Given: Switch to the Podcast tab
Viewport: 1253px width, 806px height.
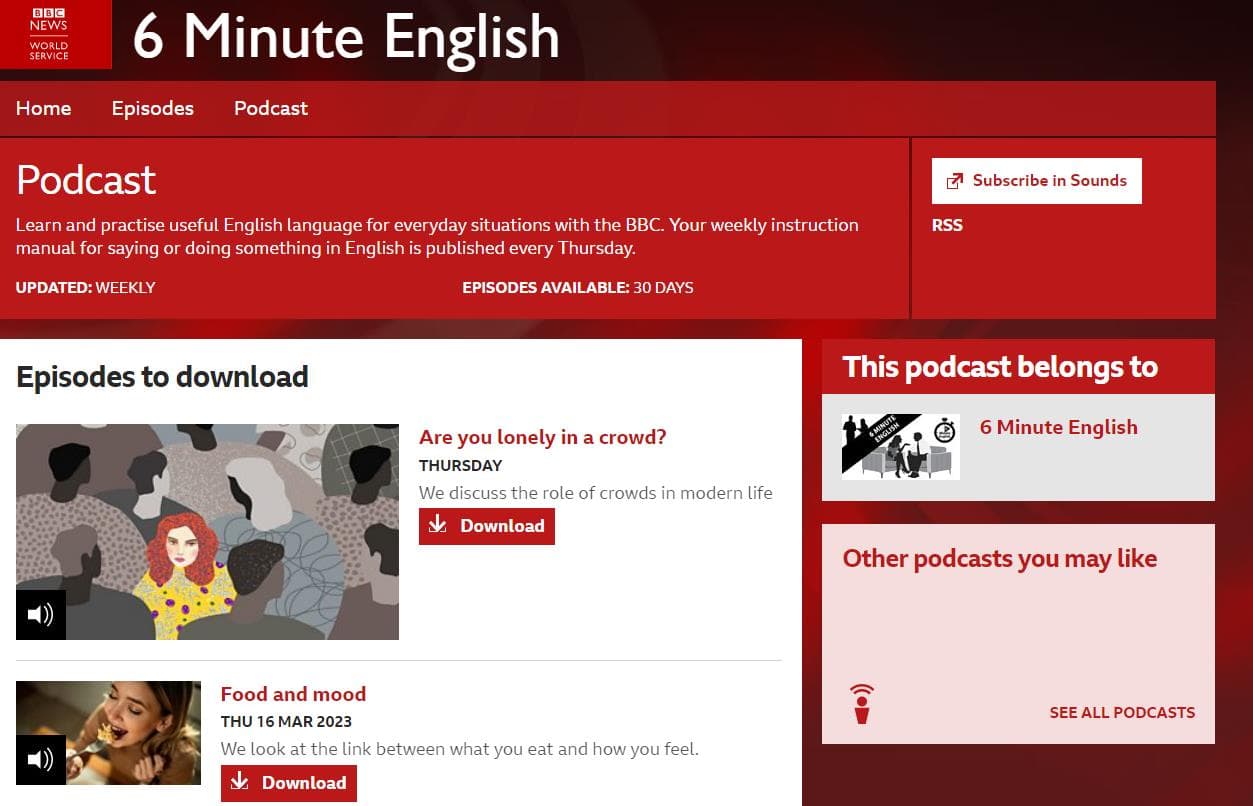Looking at the screenshot, I should (271, 108).
